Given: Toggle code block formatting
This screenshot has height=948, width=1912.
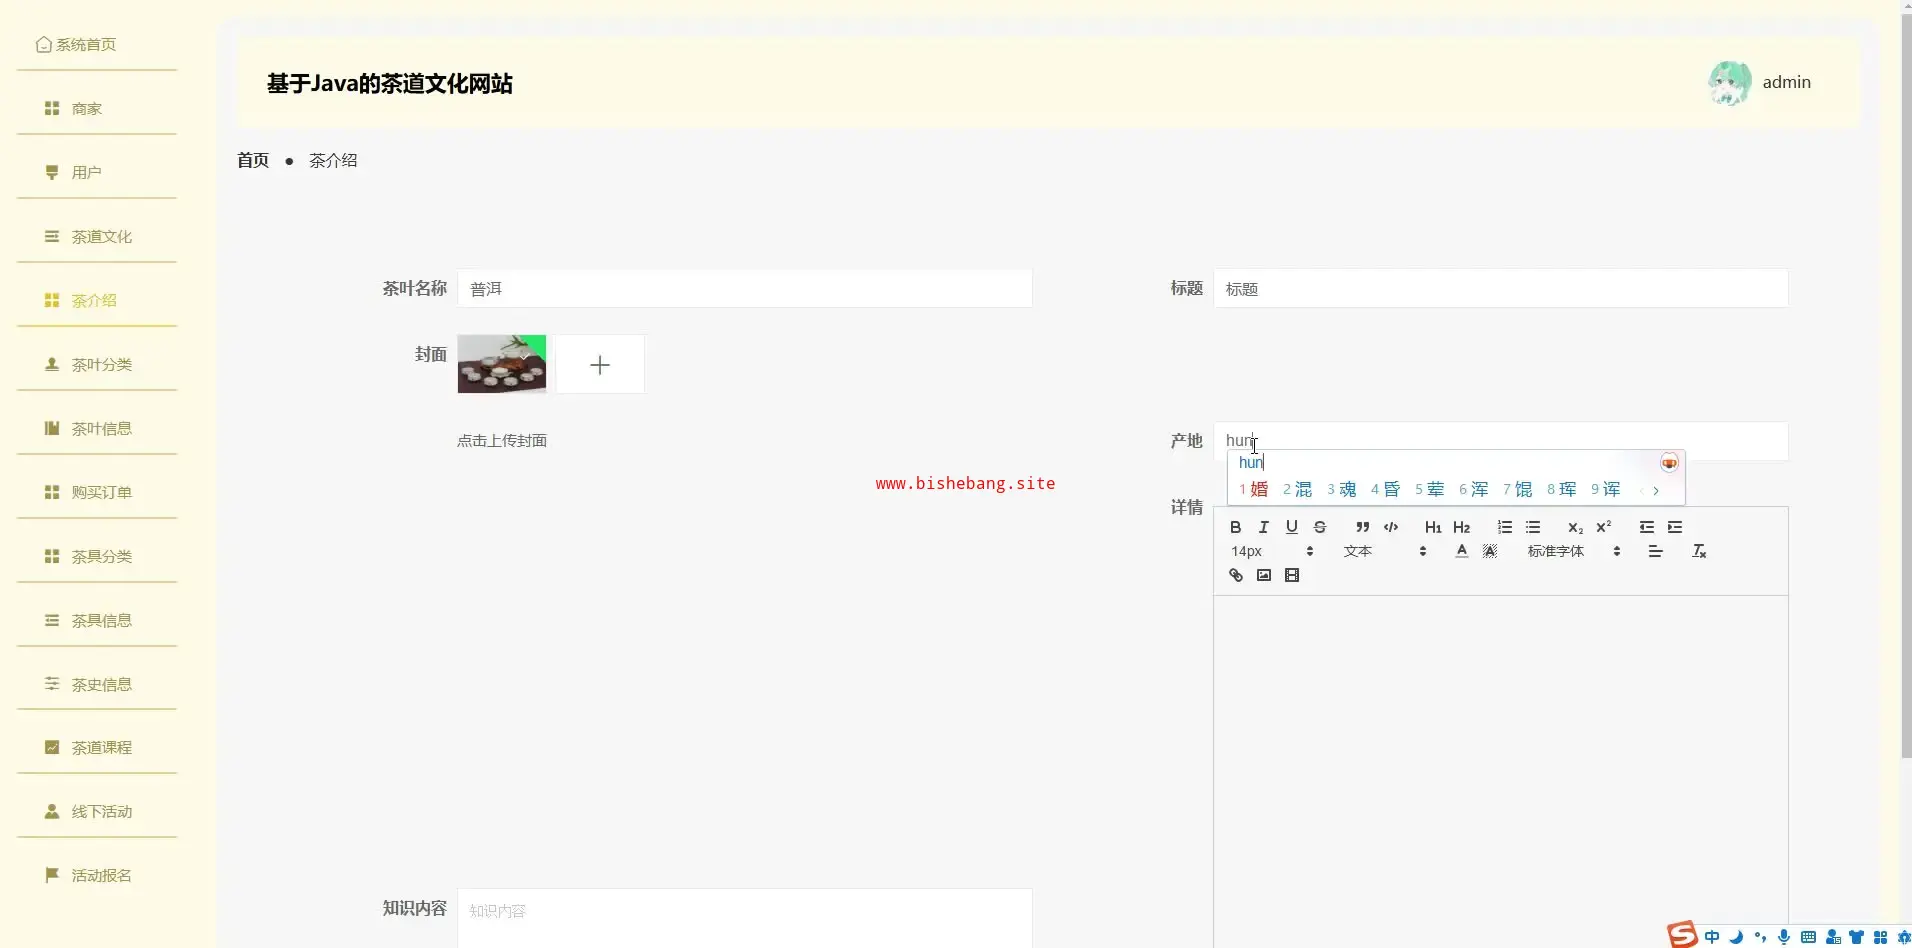Looking at the screenshot, I should point(1390,527).
